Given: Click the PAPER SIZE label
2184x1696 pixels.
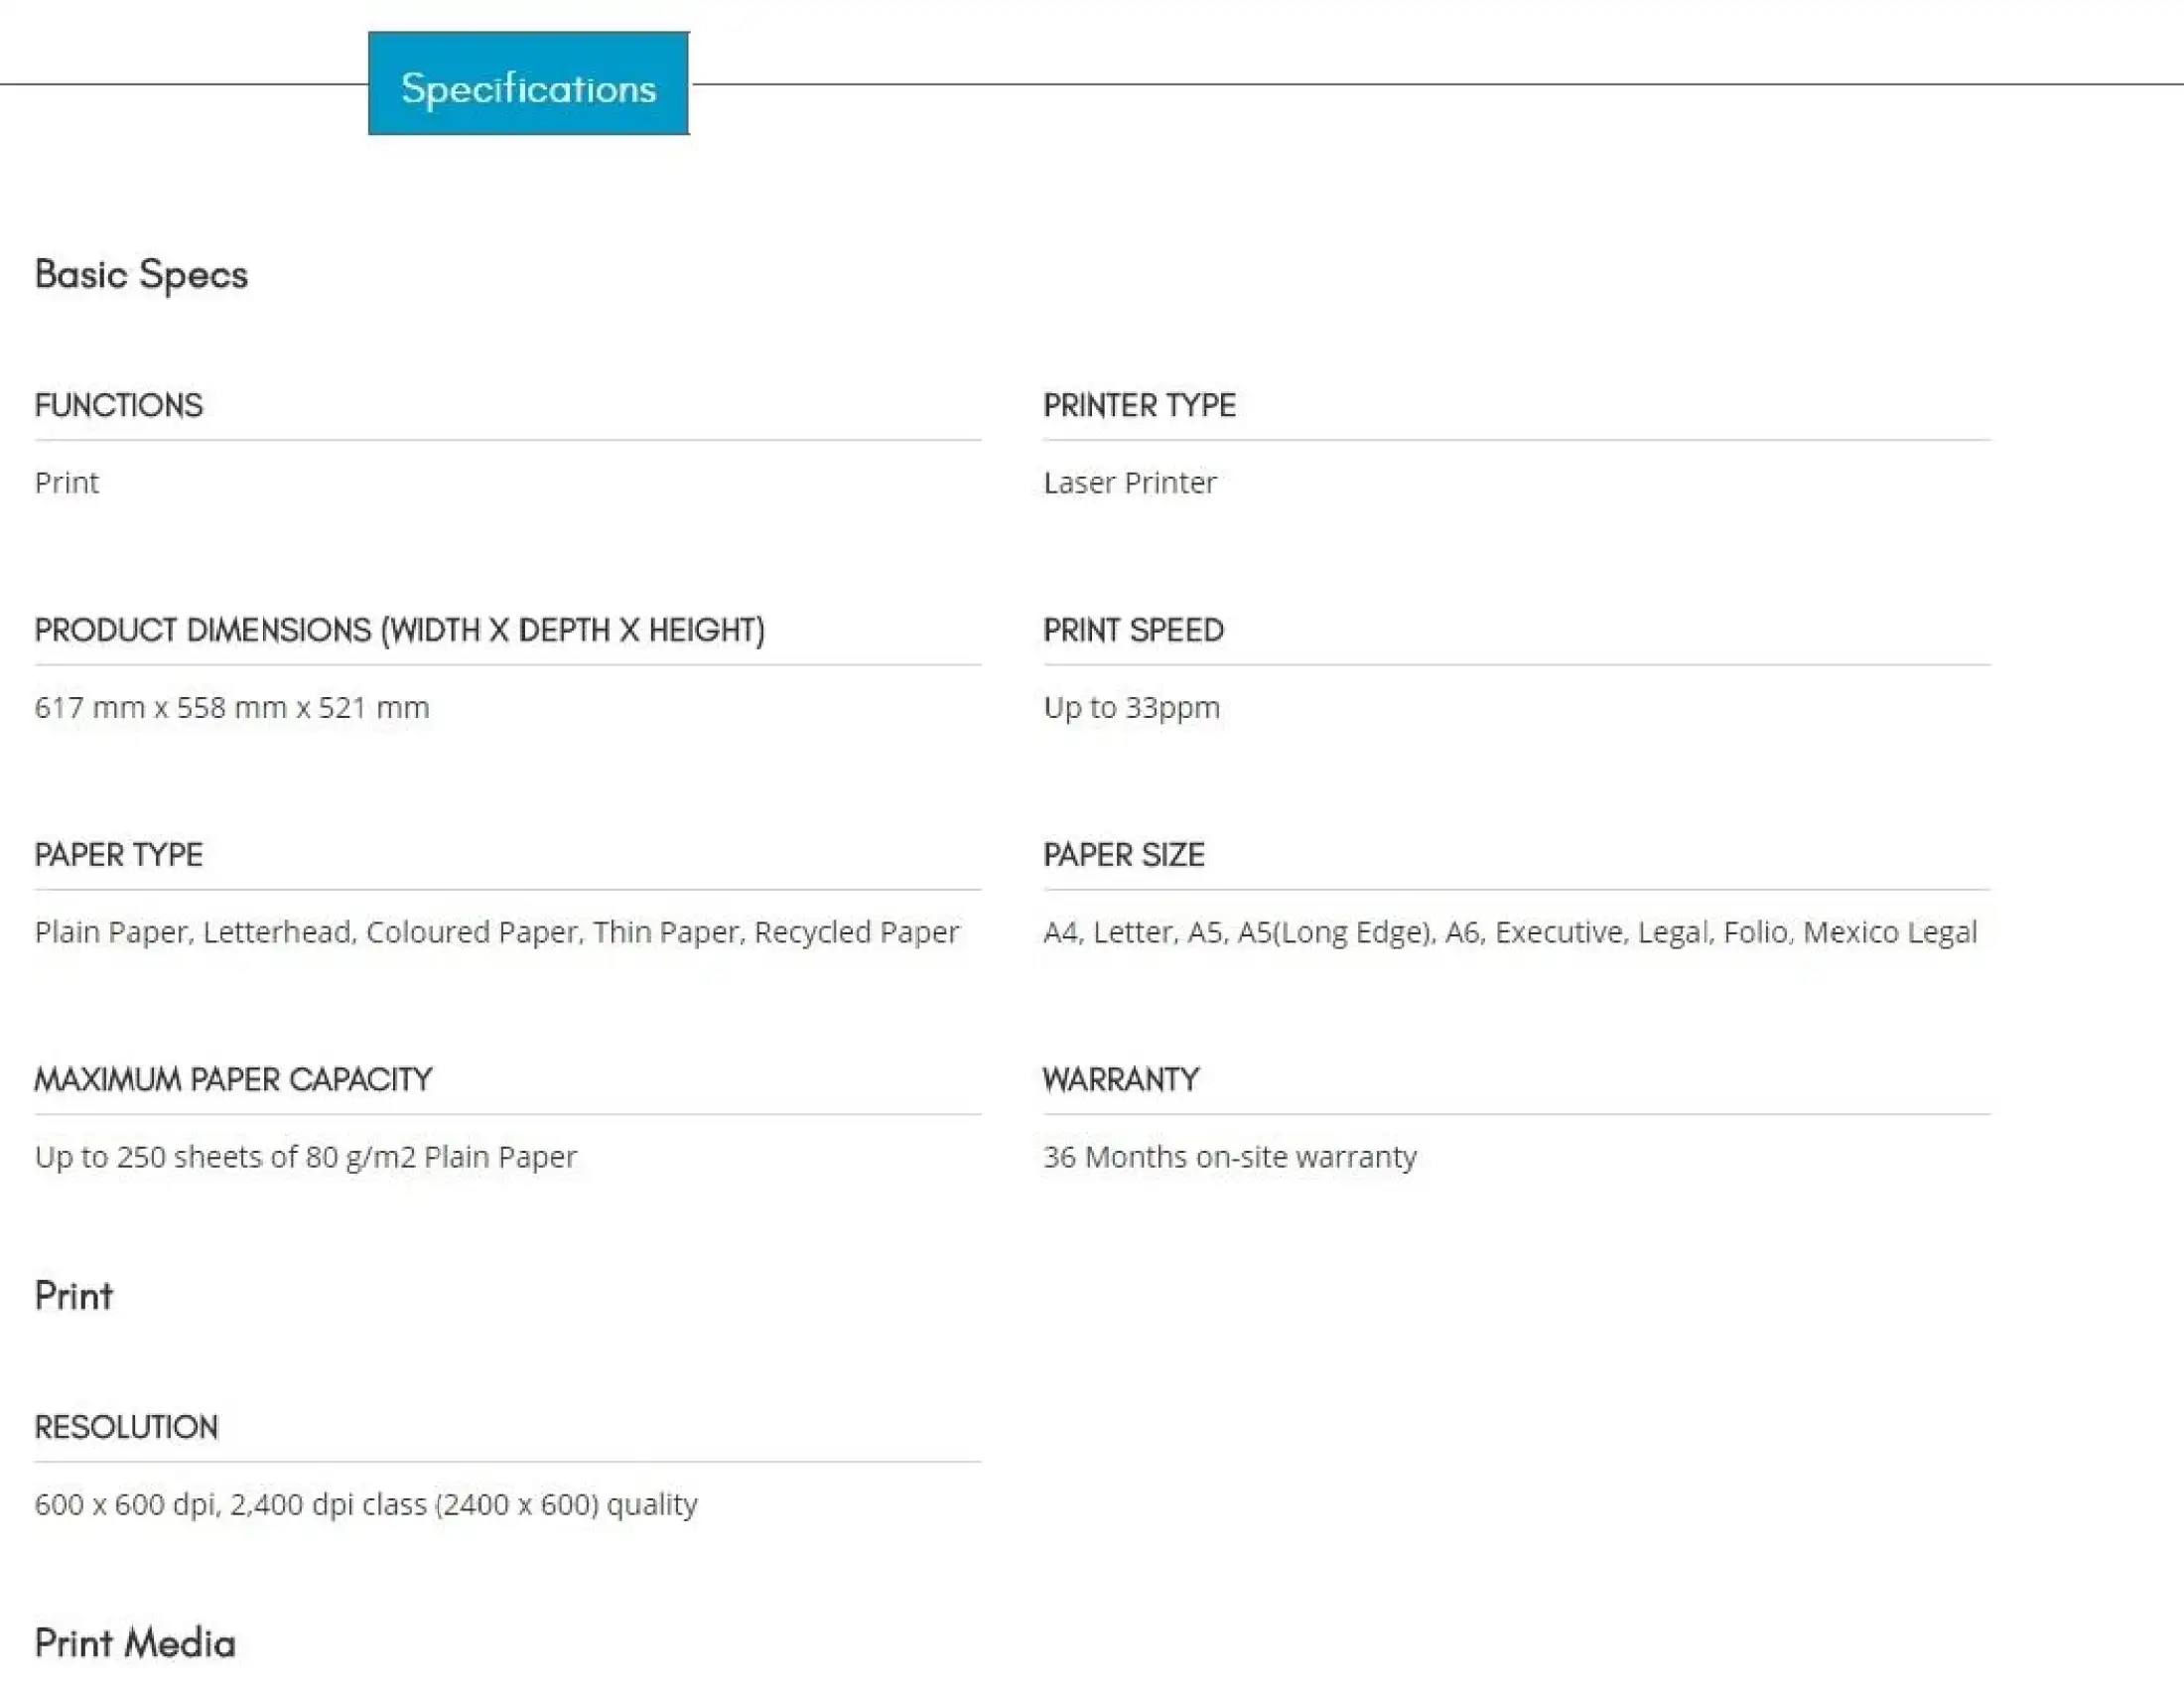Looking at the screenshot, I should (1123, 855).
